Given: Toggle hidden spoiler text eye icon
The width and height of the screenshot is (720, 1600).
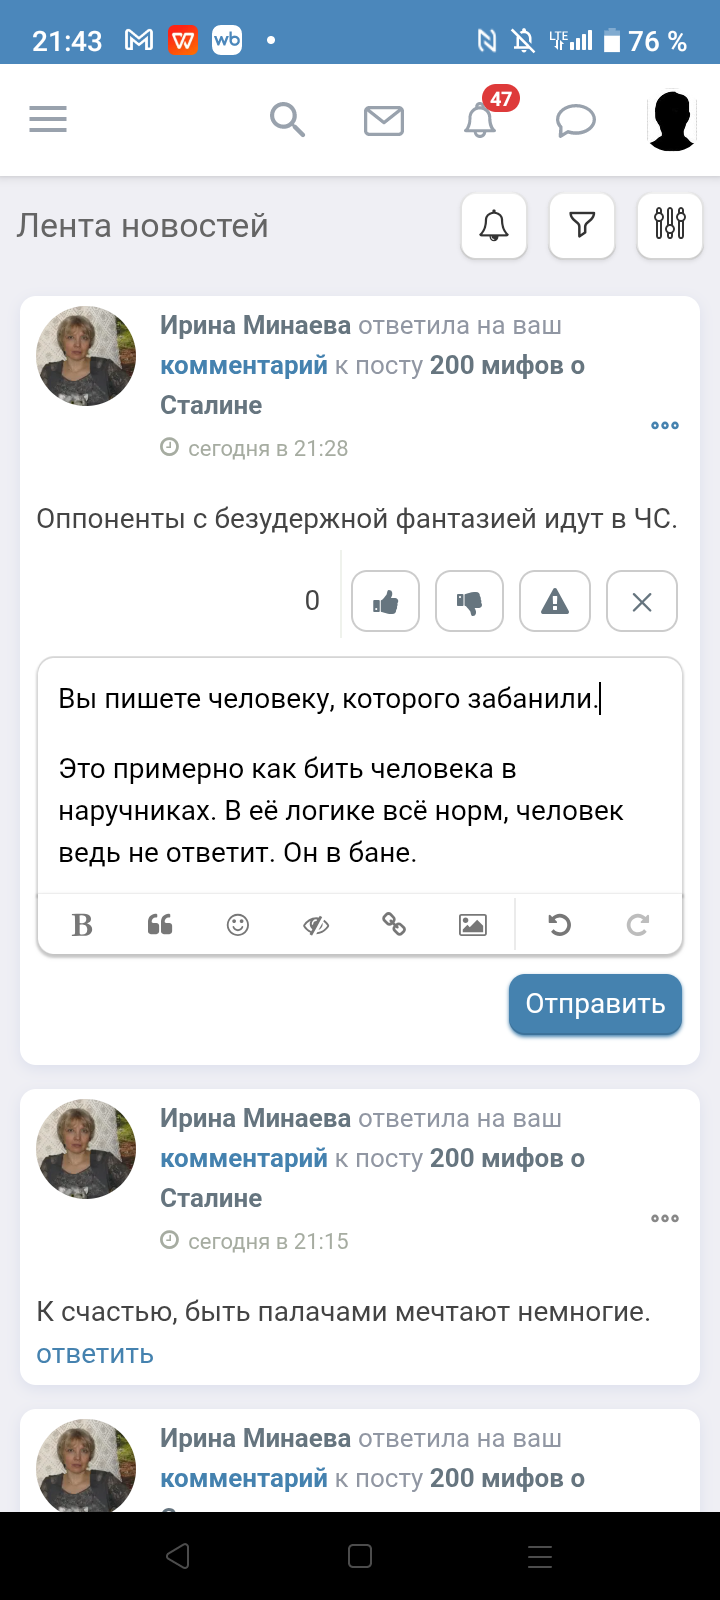Looking at the screenshot, I should 316,925.
